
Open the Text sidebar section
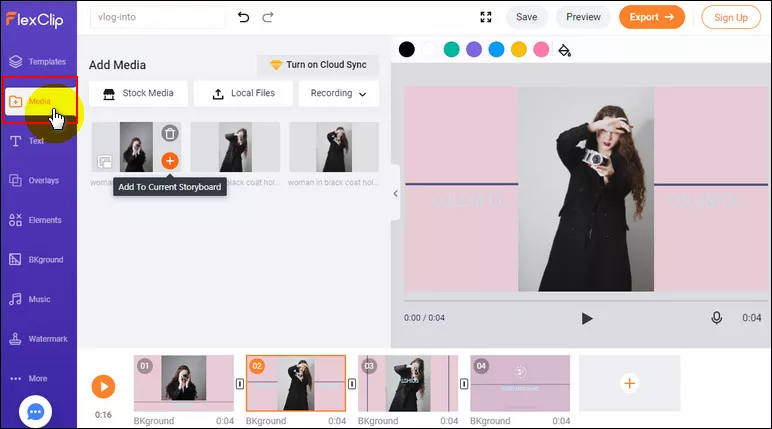(27, 141)
